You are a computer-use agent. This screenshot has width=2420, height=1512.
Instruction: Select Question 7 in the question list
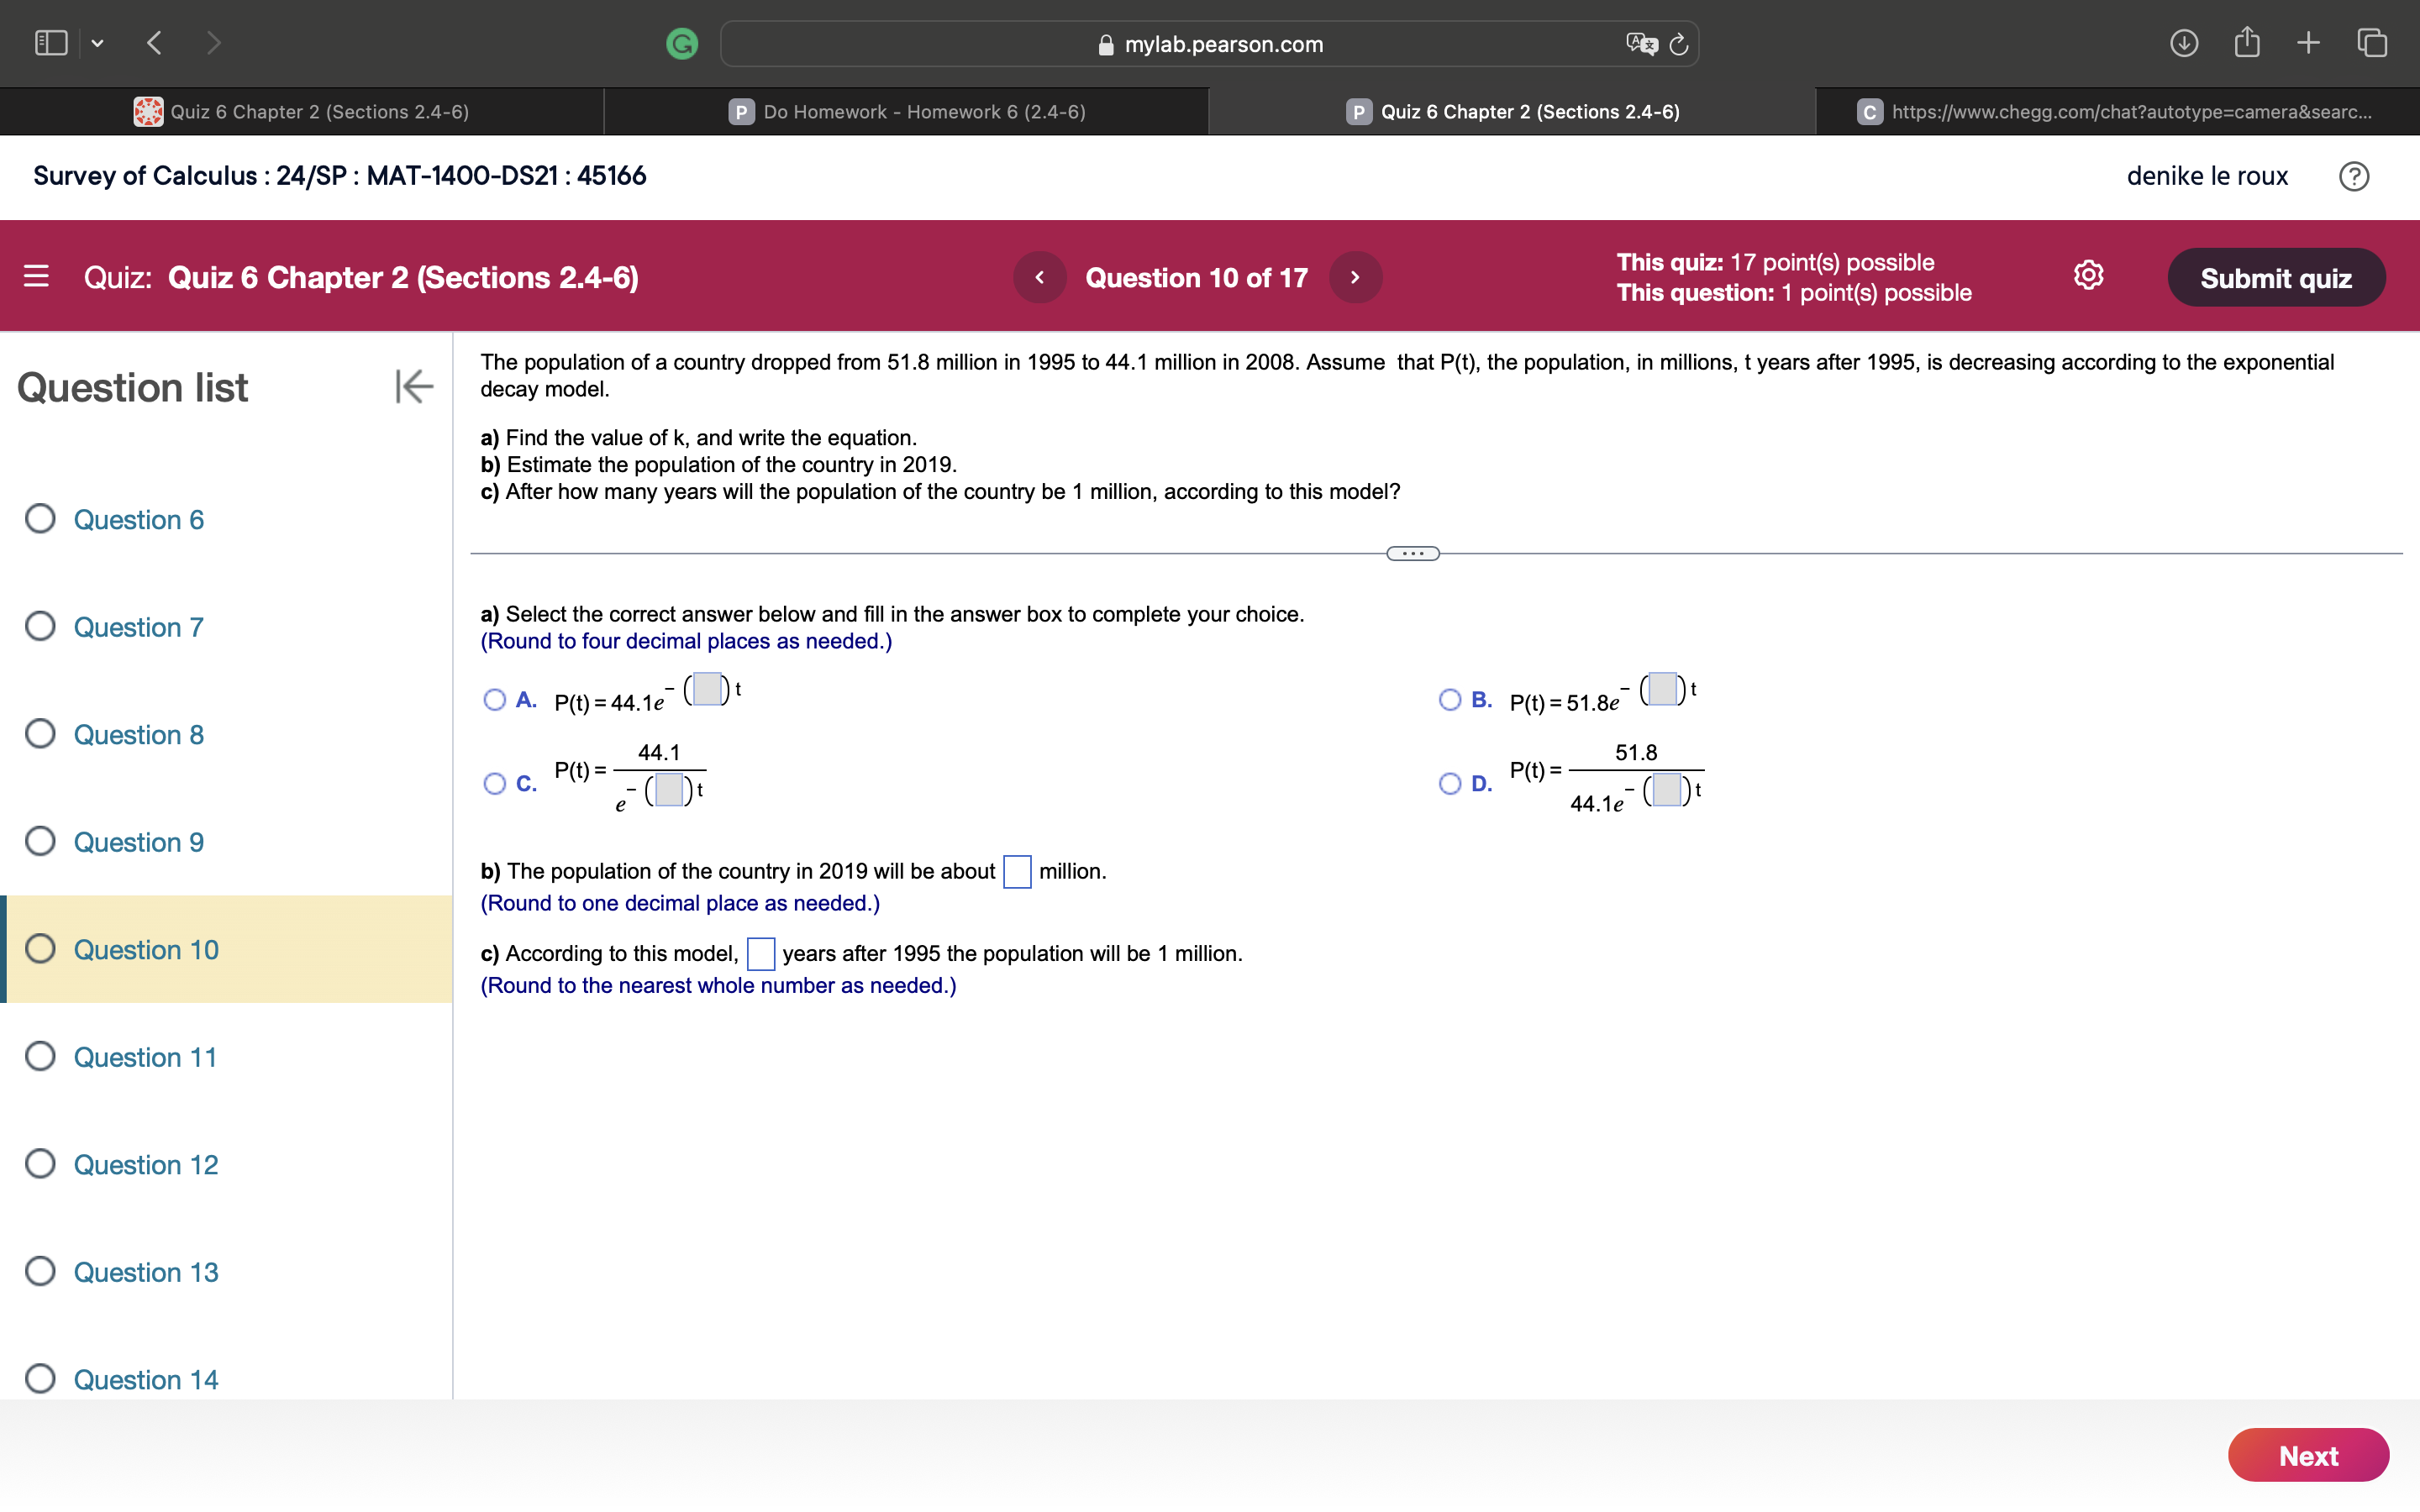point(139,627)
